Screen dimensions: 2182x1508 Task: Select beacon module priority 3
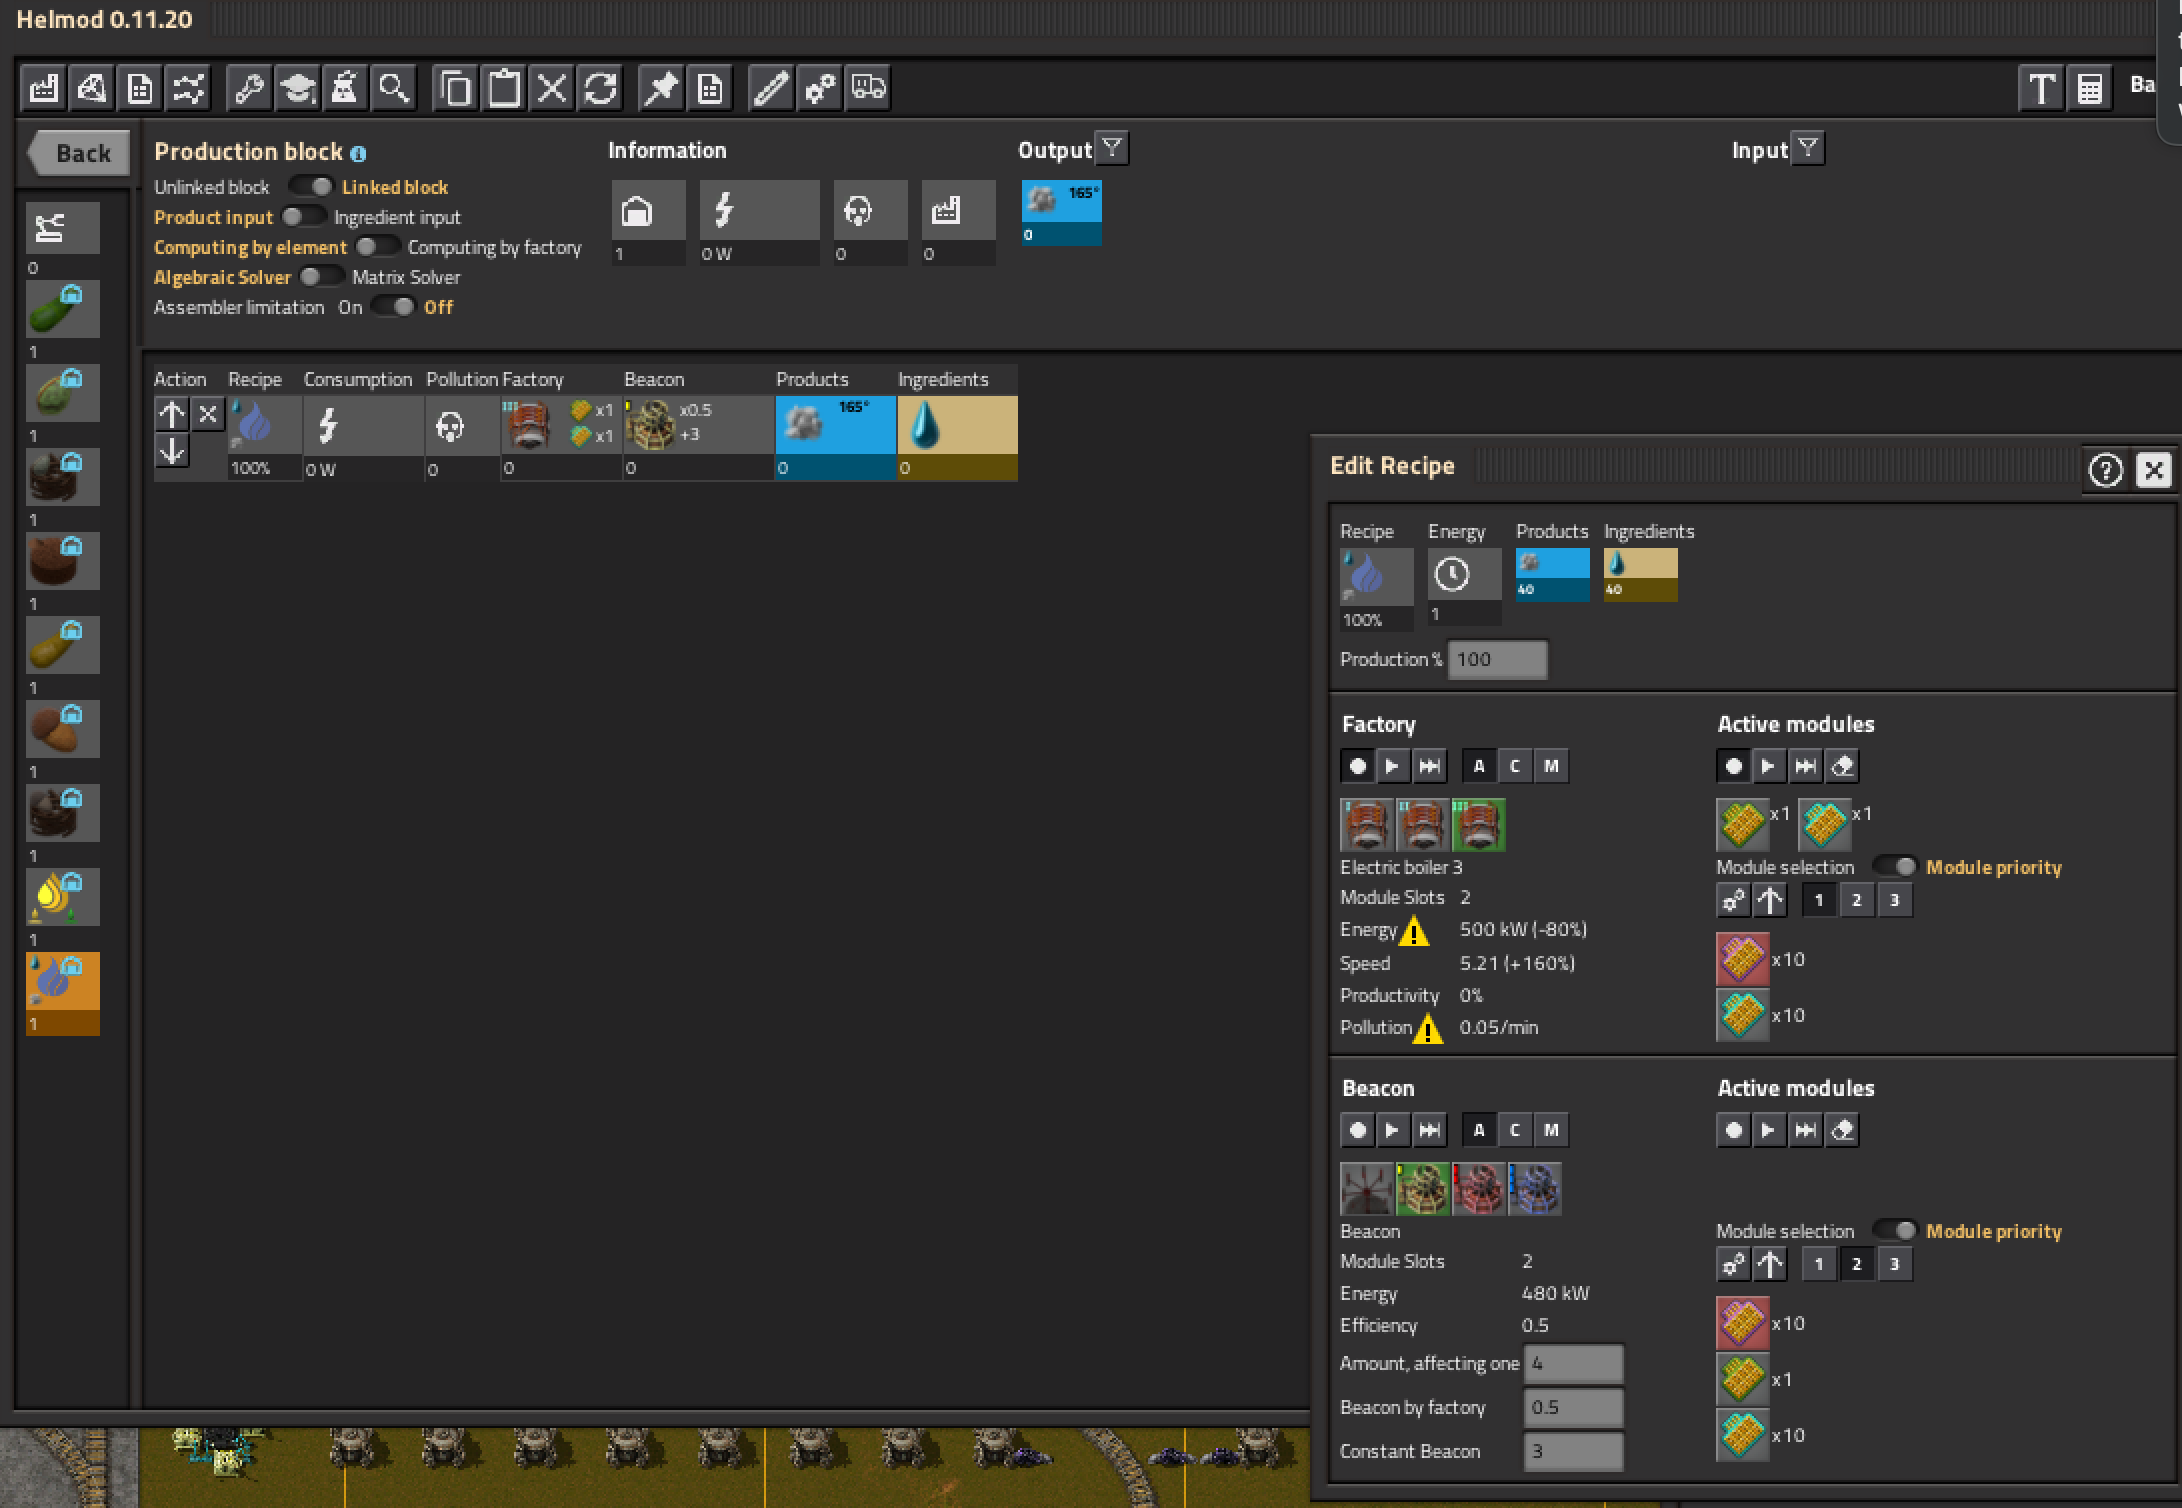coord(1894,1264)
